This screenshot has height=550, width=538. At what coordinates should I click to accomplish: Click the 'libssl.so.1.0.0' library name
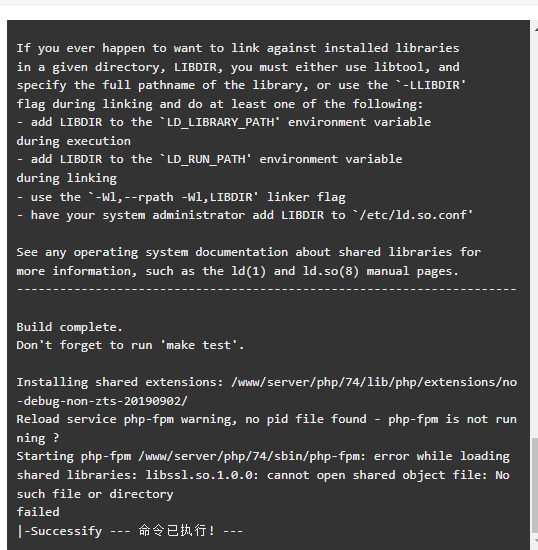(199, 475)
